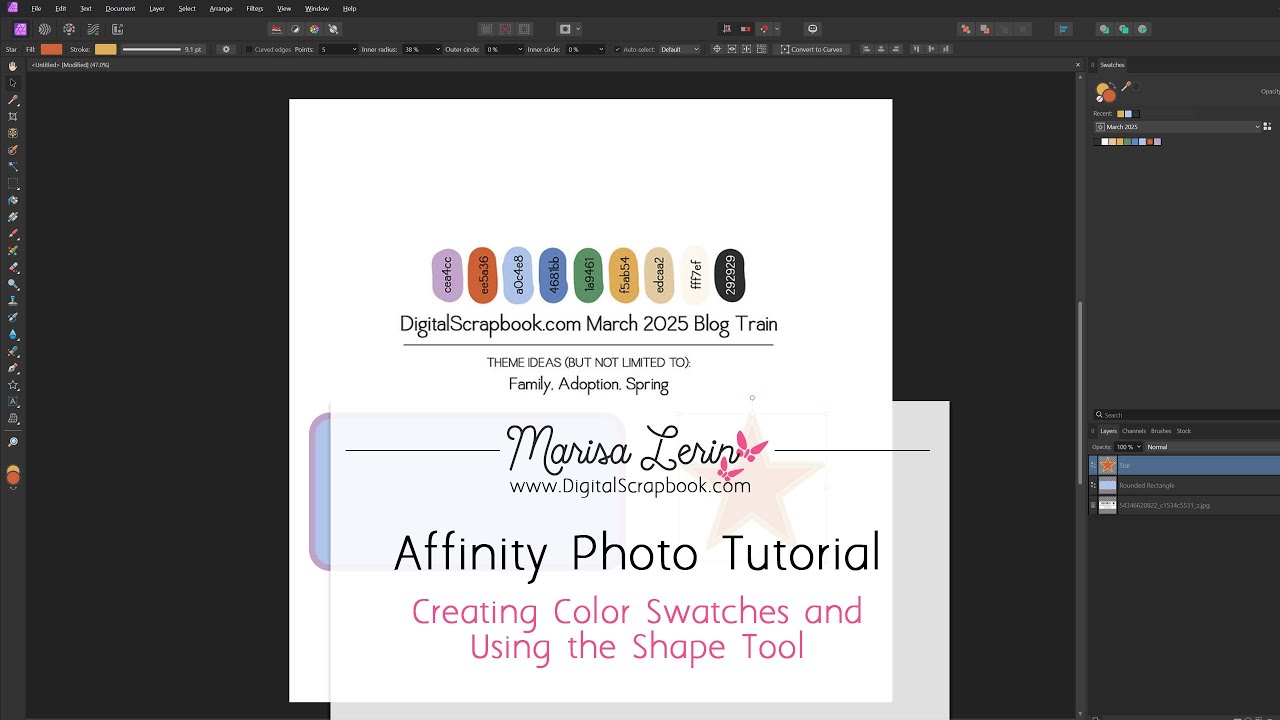
Task: Toggle the Curved edges checkbox
Action: point(249,49)
